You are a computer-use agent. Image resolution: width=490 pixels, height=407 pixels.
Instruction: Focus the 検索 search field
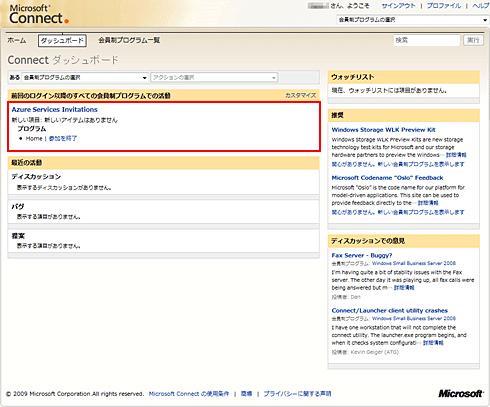point(427,40)
